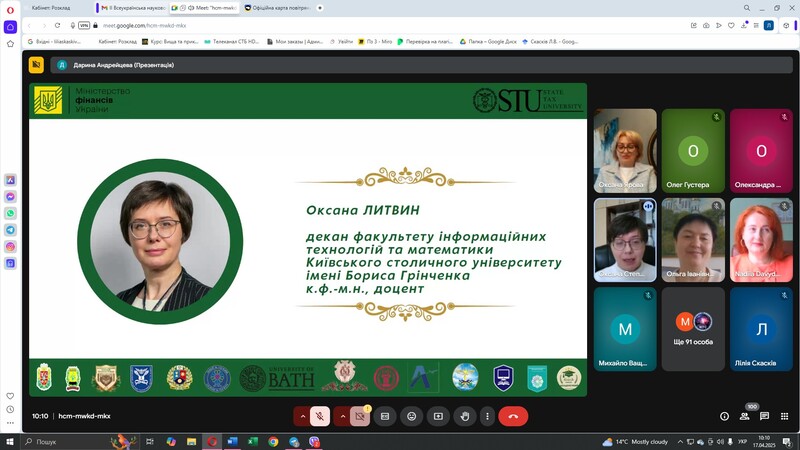The image size is (800, 450).
Task: Add page to bookmarks heart icon
Action: click(x=731, y=26)
